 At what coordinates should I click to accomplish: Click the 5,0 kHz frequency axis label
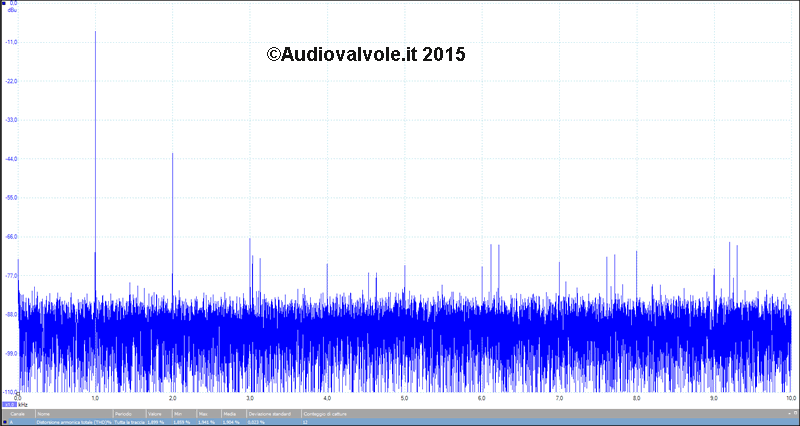click(404, 397)
